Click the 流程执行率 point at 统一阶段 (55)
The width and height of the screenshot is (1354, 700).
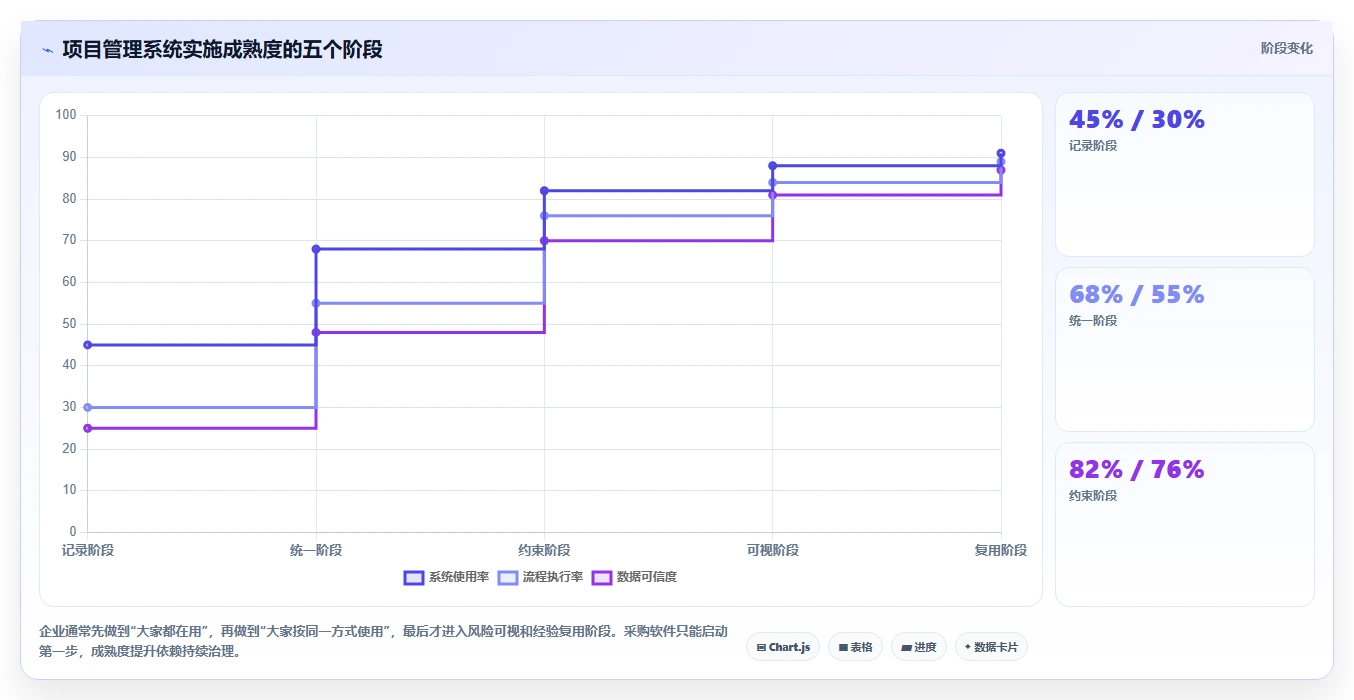click(316, 303)
